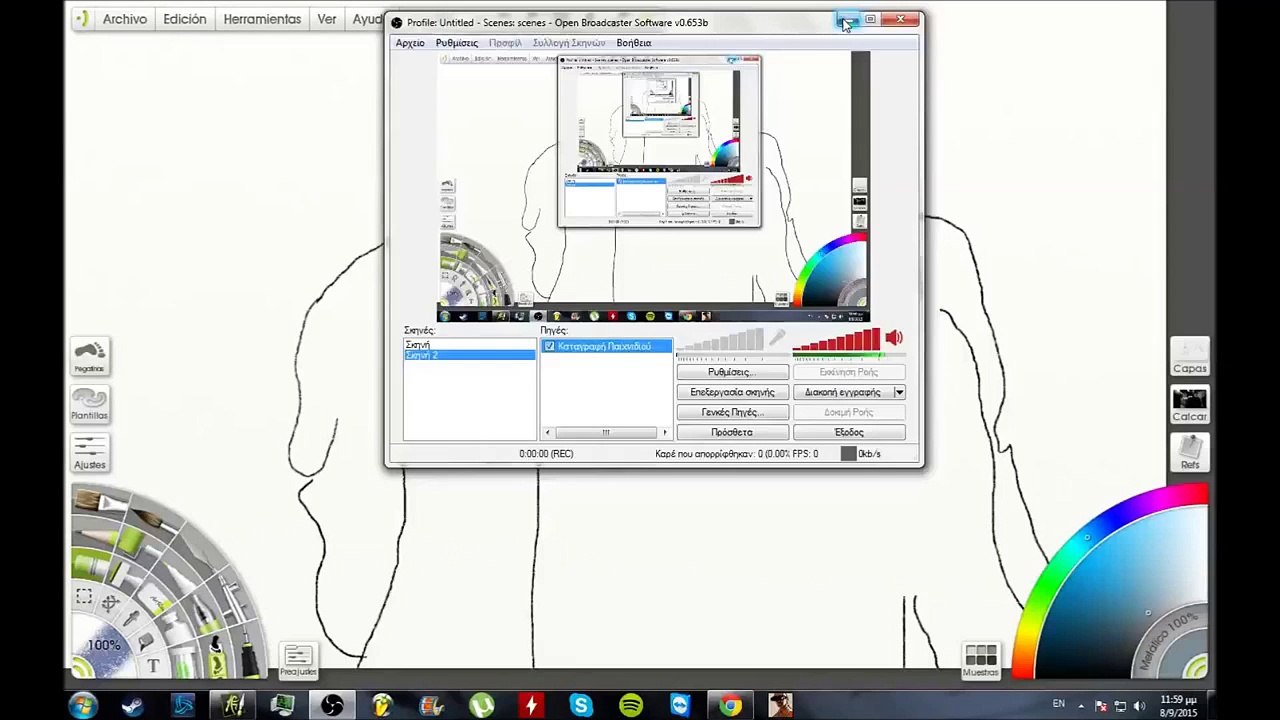This screenshot has height=720, width=1280.
Task: Show hidden system tray icons
Action: pos(1080,706)
